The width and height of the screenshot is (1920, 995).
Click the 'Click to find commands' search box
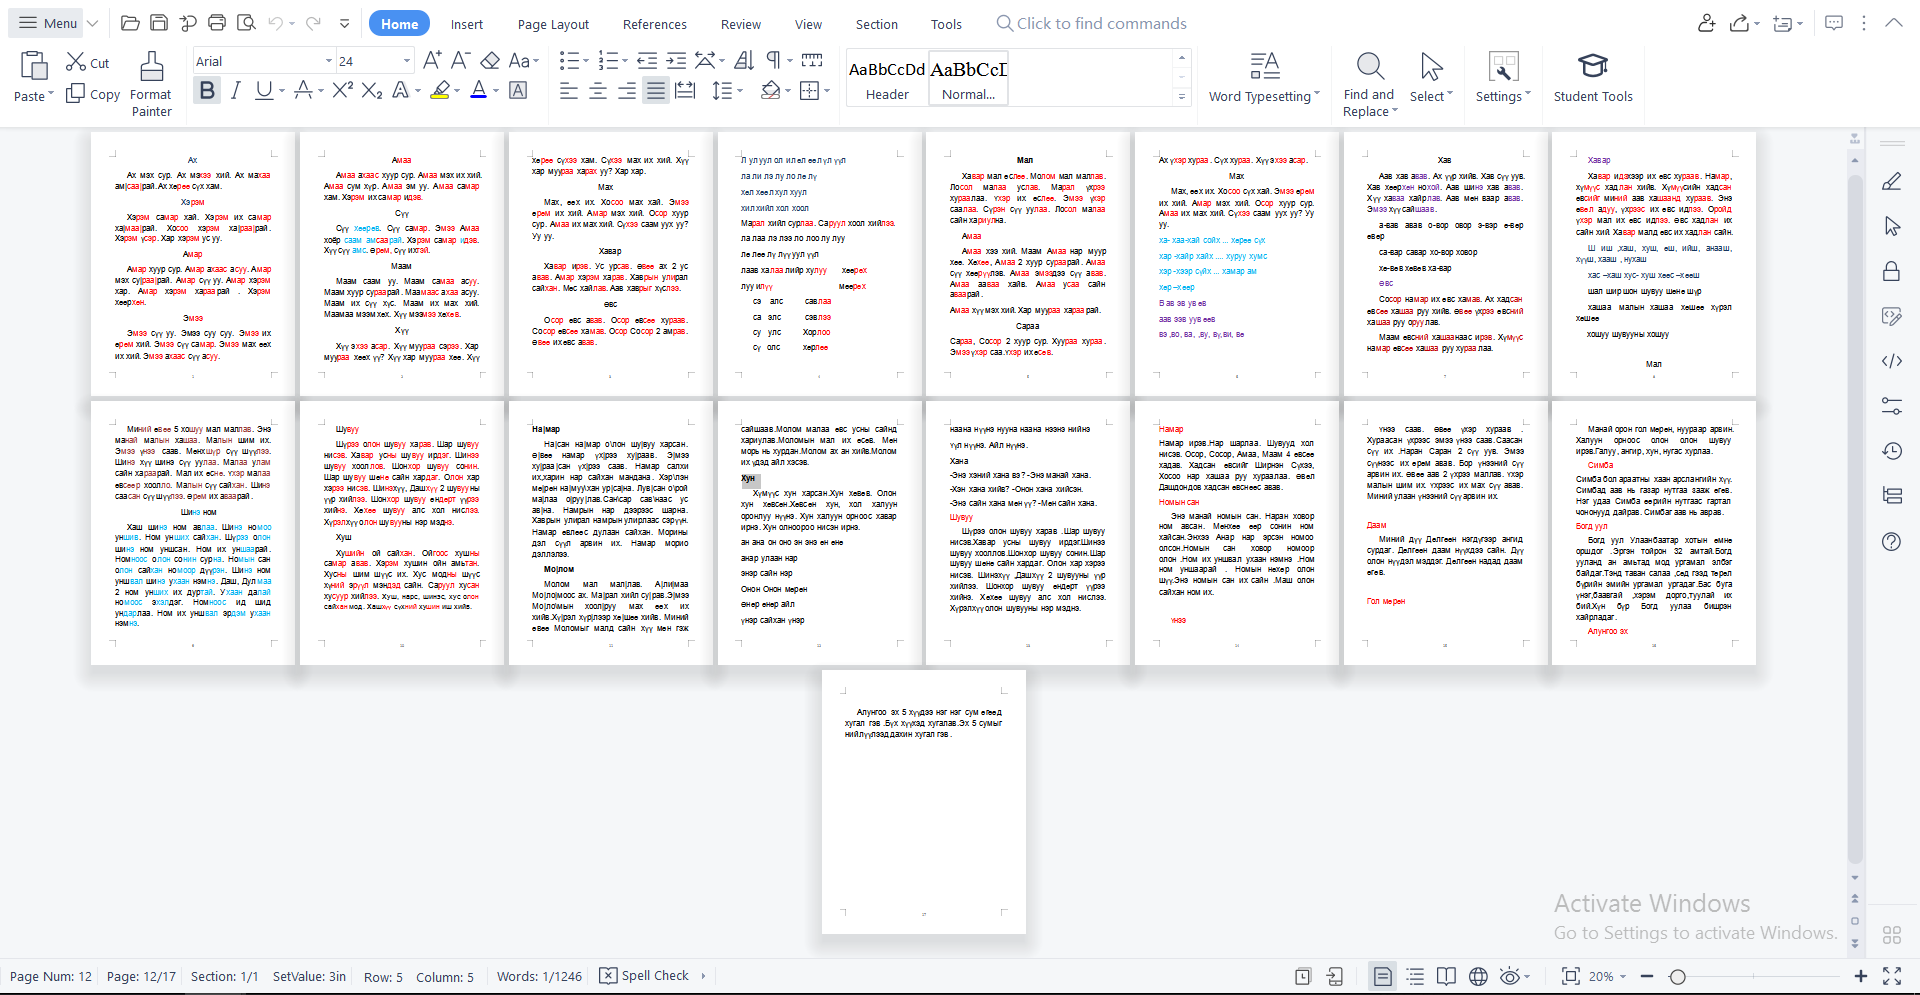[x=1101, y=24]
